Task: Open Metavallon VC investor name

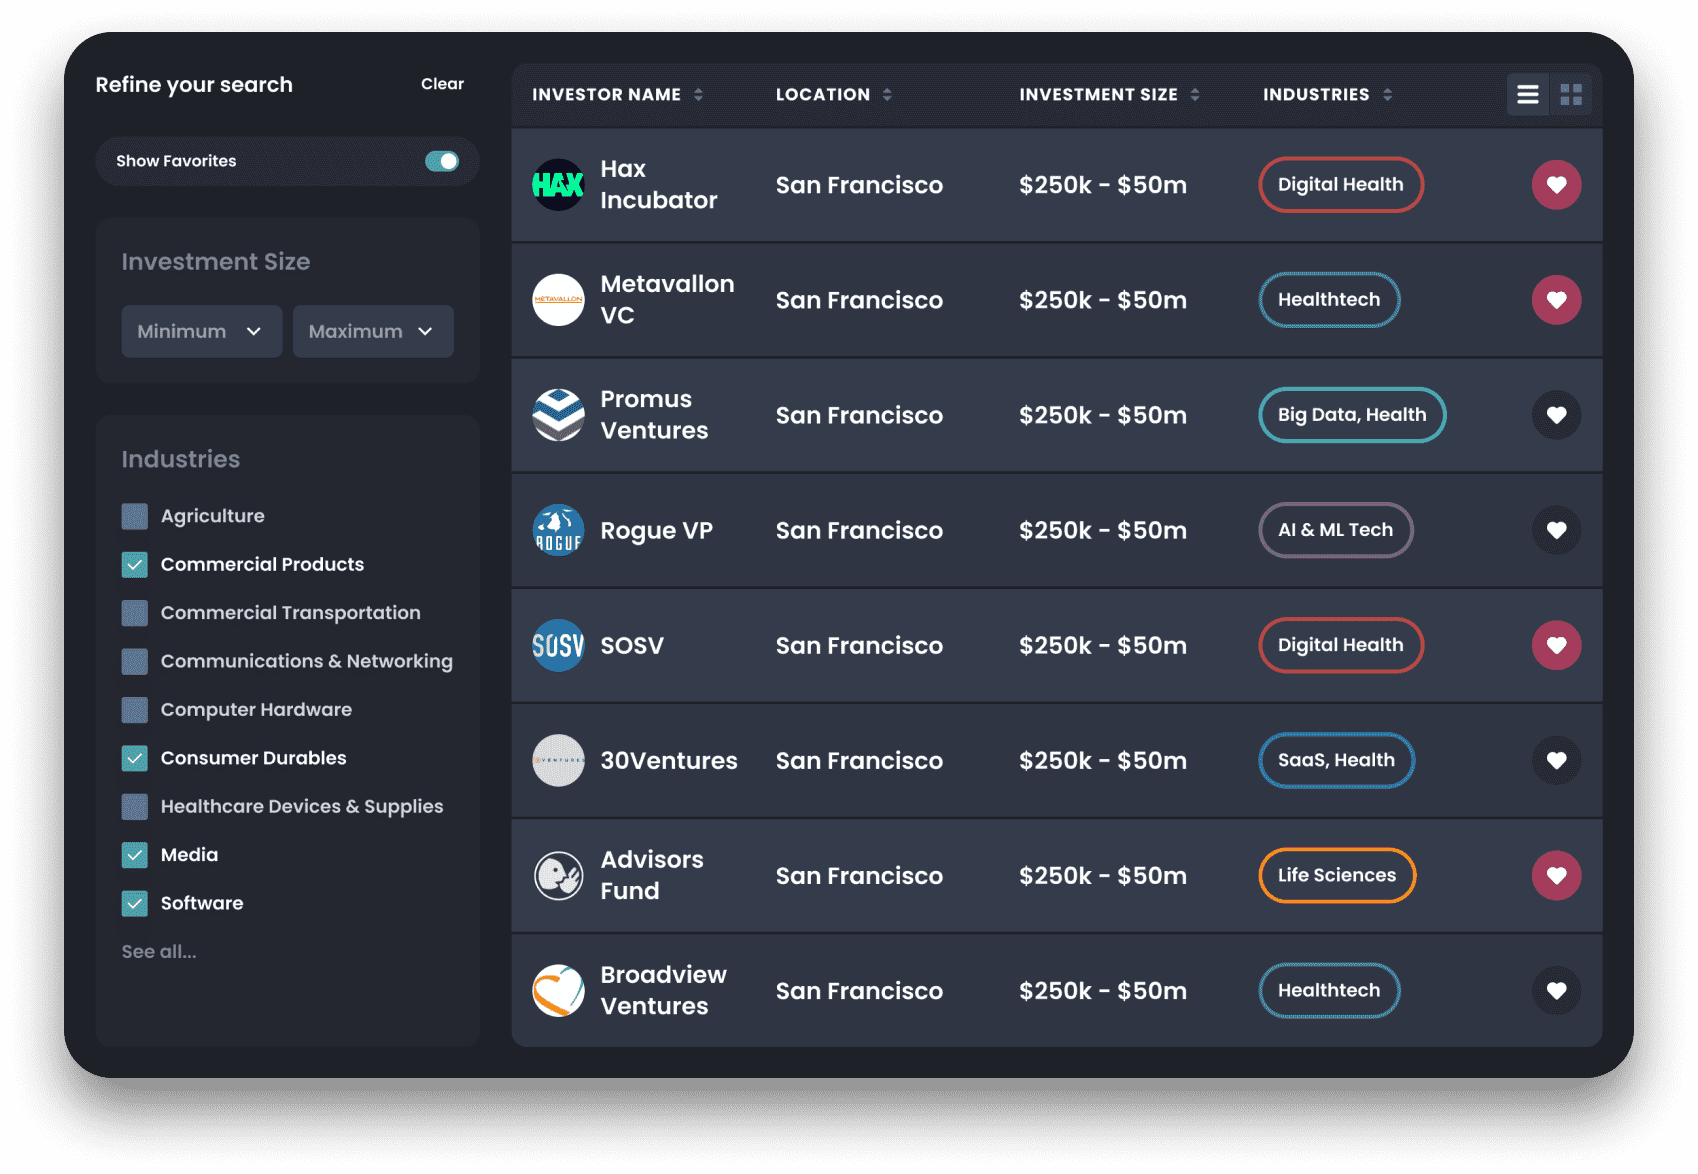Action: (667, 300)
